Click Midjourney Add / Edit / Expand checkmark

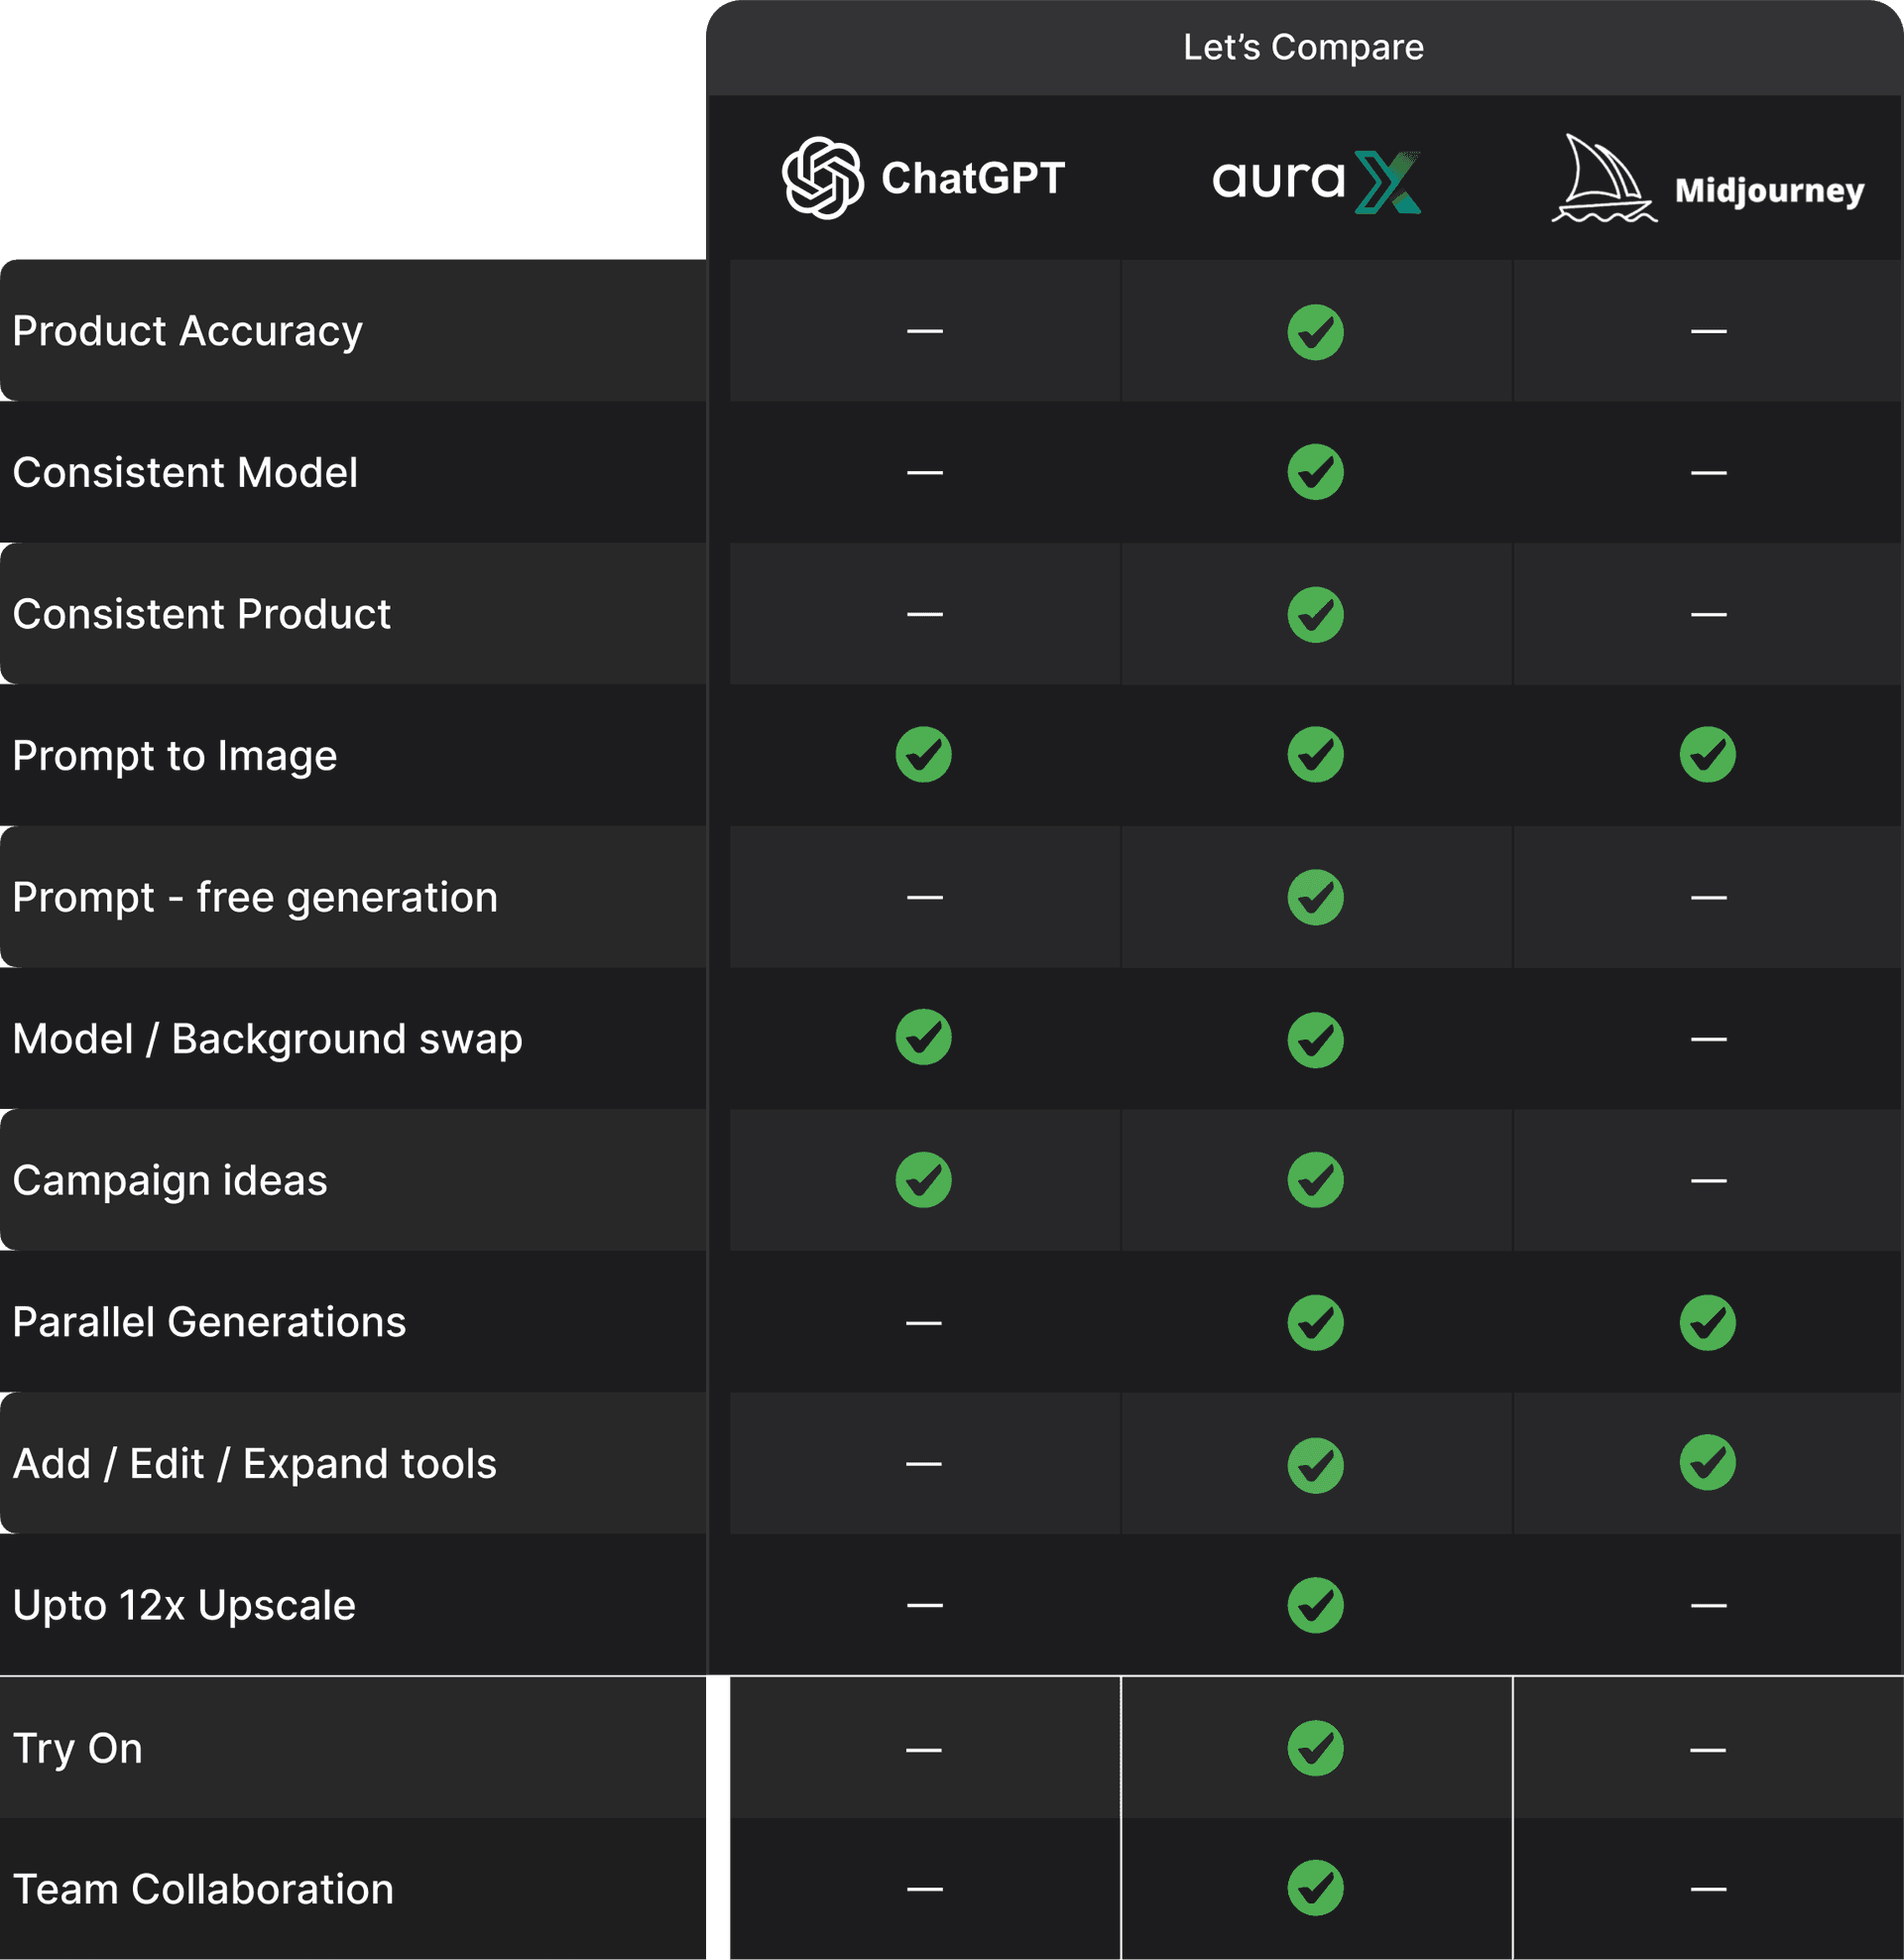click(1707, 1463)
